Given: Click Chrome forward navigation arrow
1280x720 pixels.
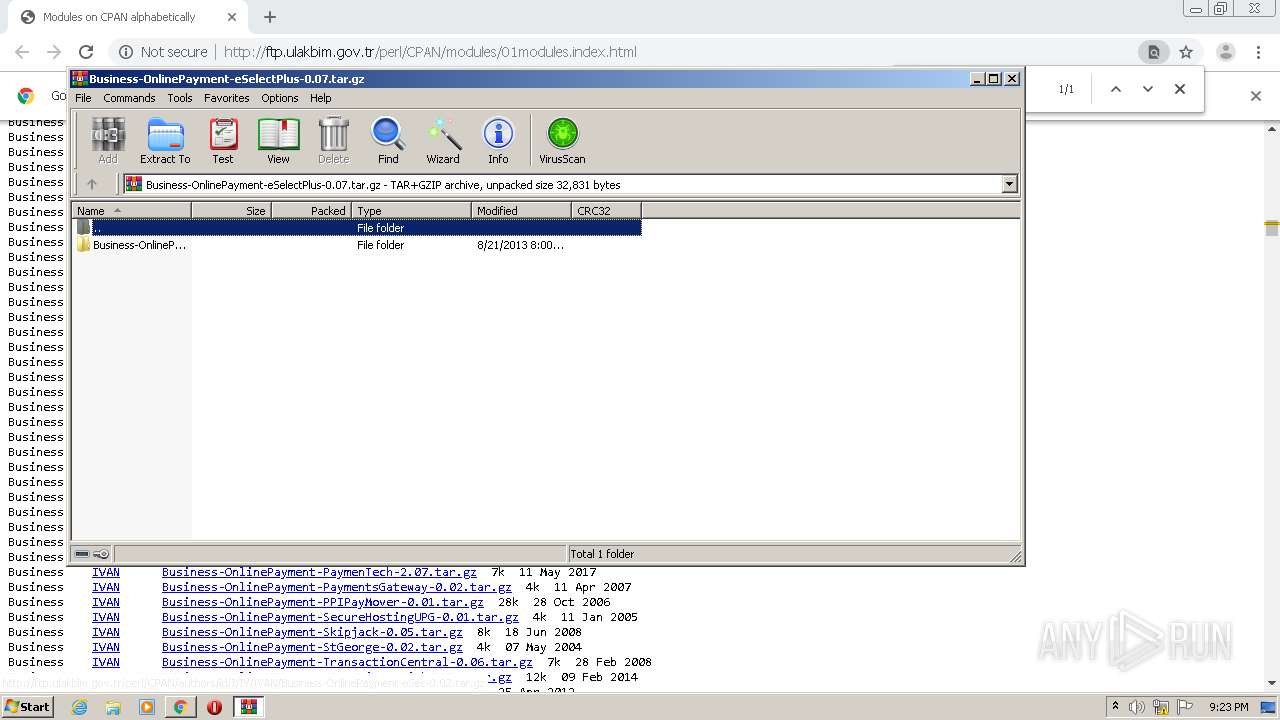Looking at the screenshot, I should pos(54,52).
